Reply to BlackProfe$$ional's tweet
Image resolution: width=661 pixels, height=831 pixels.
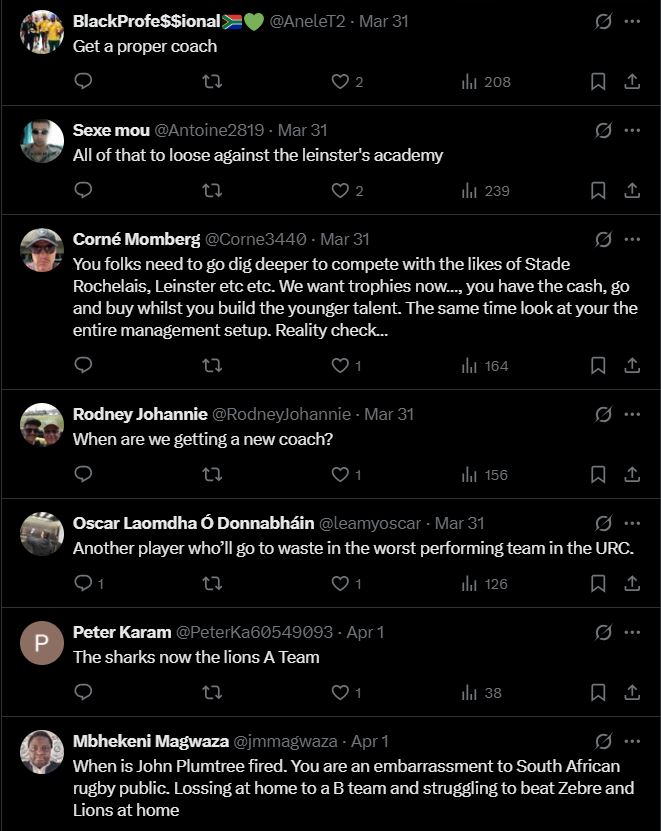coord(84,82)
